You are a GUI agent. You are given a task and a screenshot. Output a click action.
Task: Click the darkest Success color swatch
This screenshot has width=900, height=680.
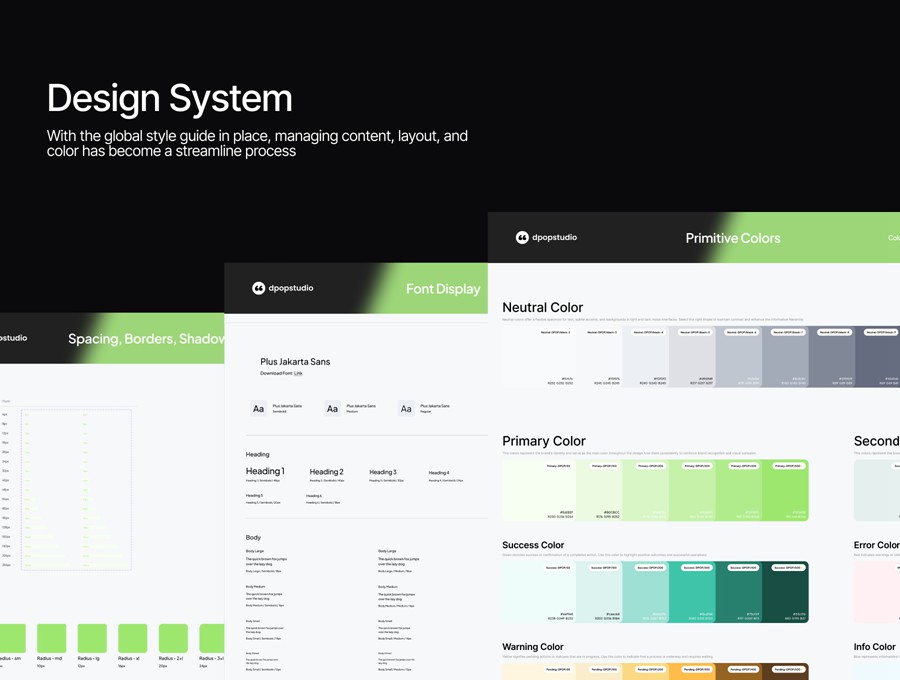click(785, 590)
